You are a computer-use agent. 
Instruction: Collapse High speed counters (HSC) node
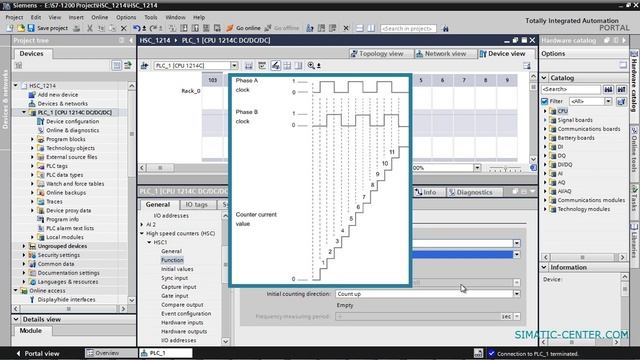142,233
